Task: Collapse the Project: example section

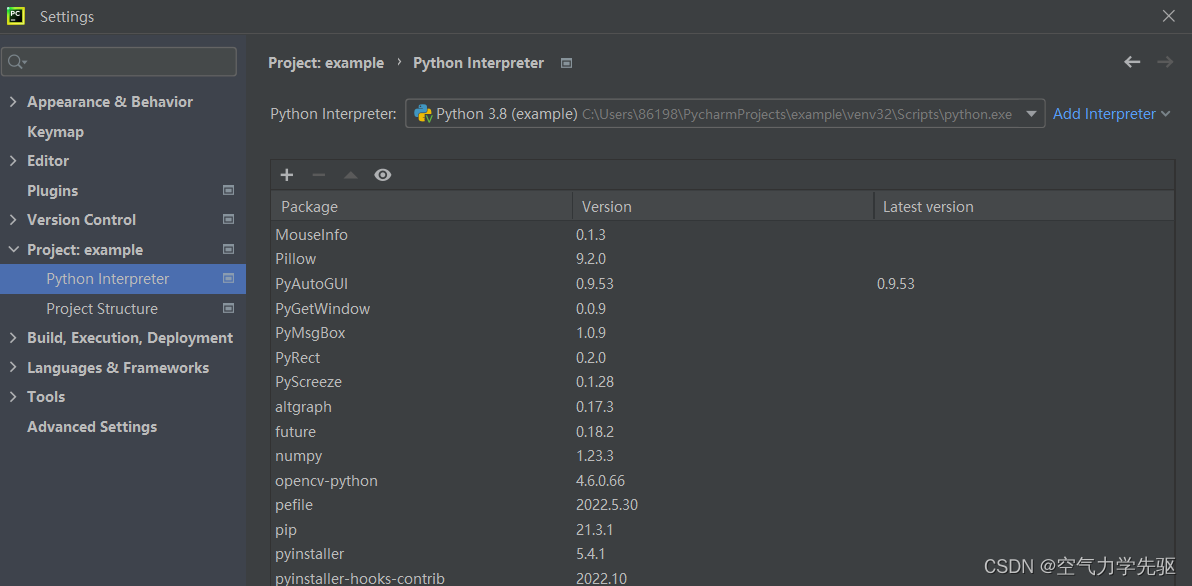Action: (13, 250)
